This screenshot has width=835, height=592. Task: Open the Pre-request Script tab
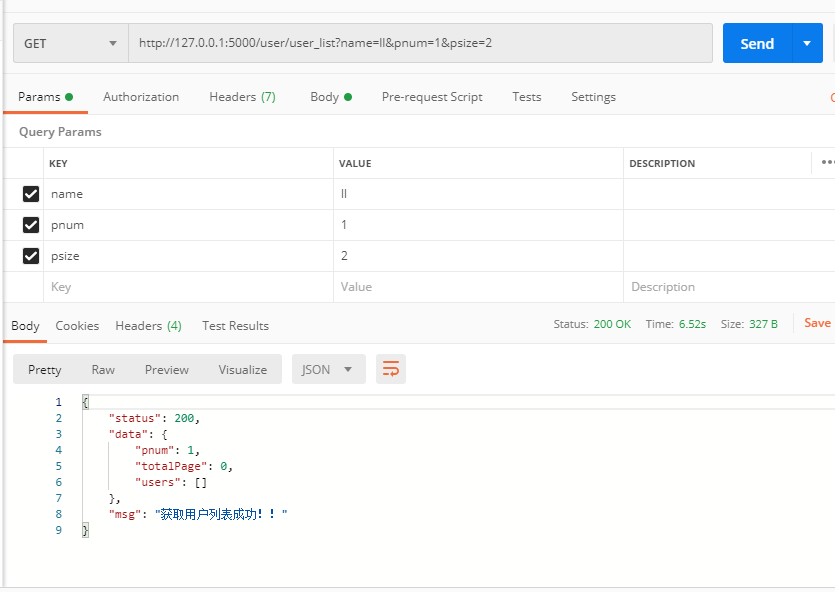click(x=432, y=97)
